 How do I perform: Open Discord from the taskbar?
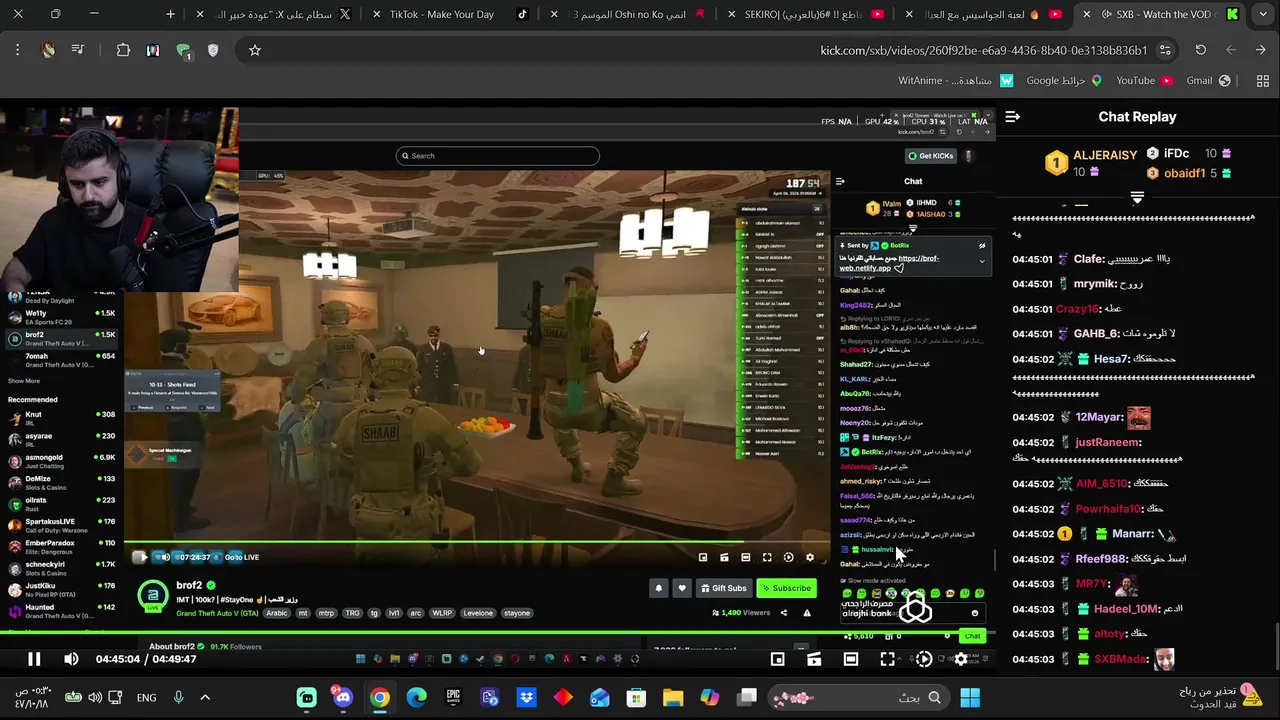click(x=343, y=697)
